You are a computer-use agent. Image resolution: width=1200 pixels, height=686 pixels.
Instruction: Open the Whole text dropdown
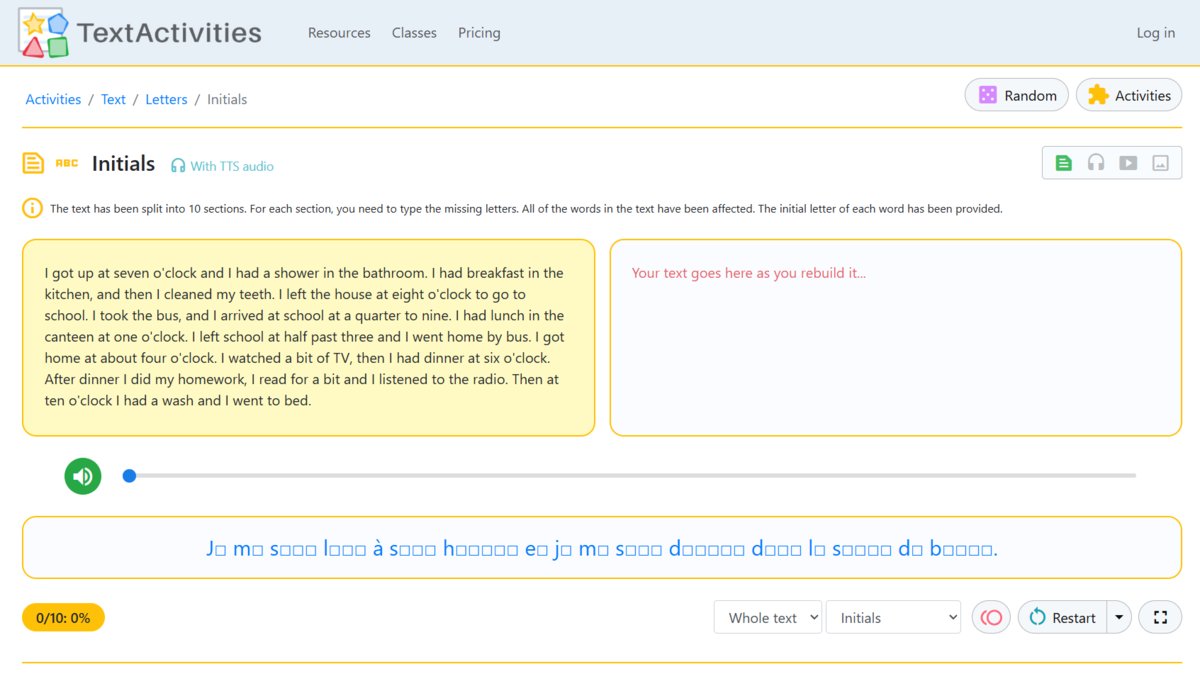point(768,618)
